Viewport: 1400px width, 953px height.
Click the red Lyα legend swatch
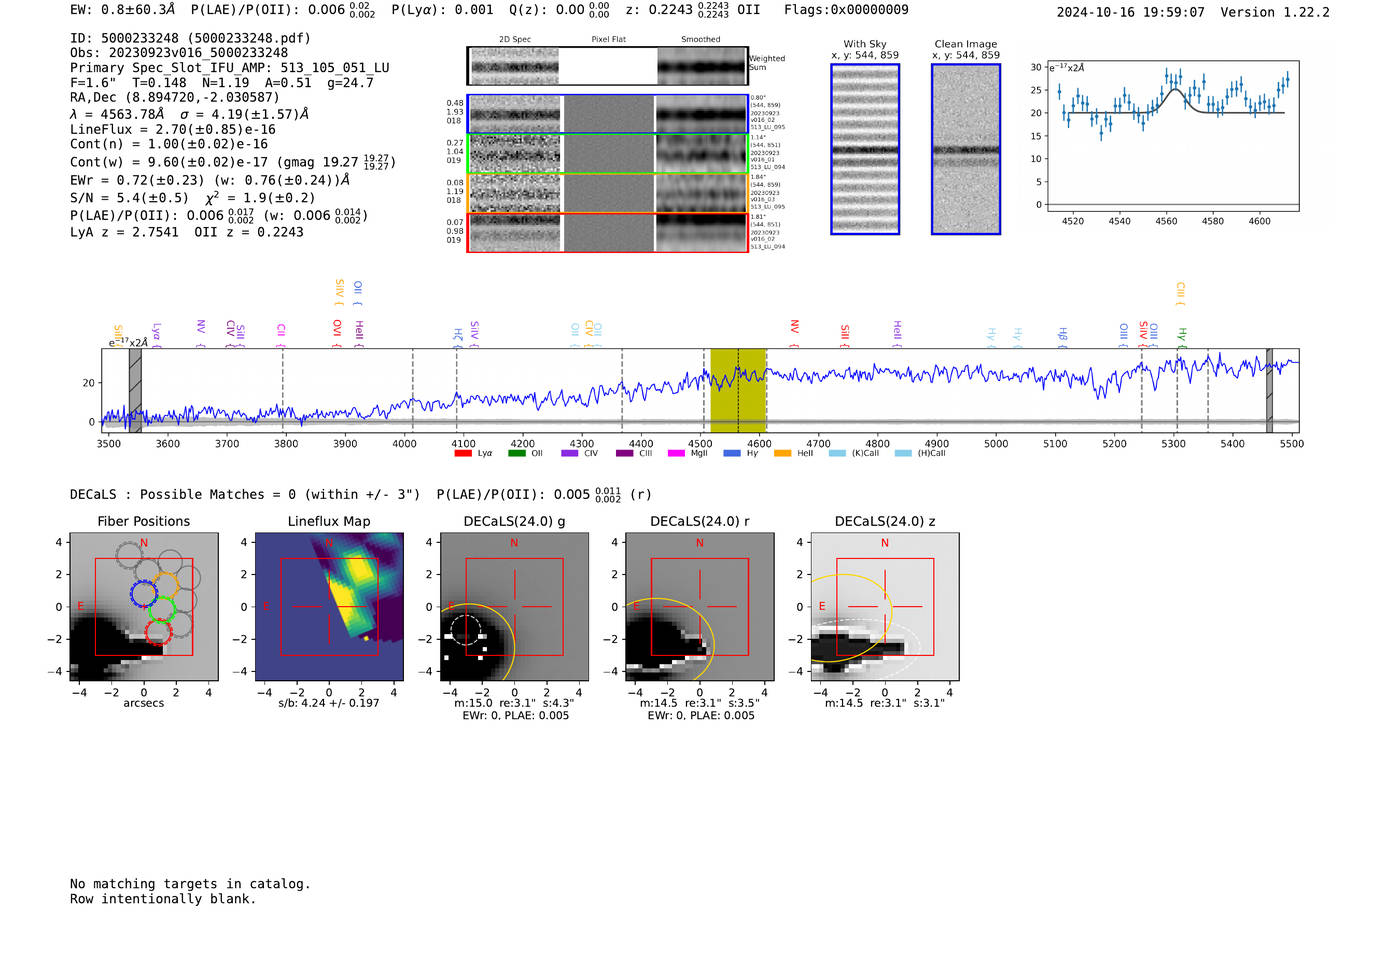(x=463, y=454)
